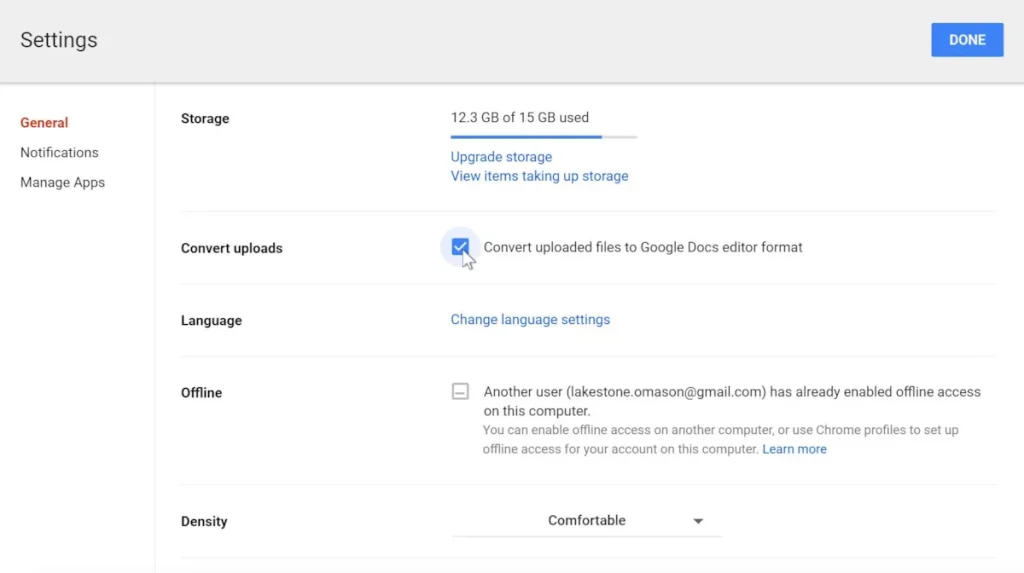Click the Settings heading text
The image size is (1024, 573).
59,40
